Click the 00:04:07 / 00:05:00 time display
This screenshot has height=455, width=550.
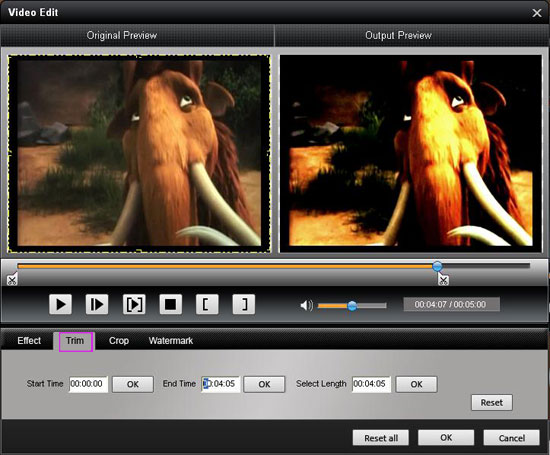point(451,304)
